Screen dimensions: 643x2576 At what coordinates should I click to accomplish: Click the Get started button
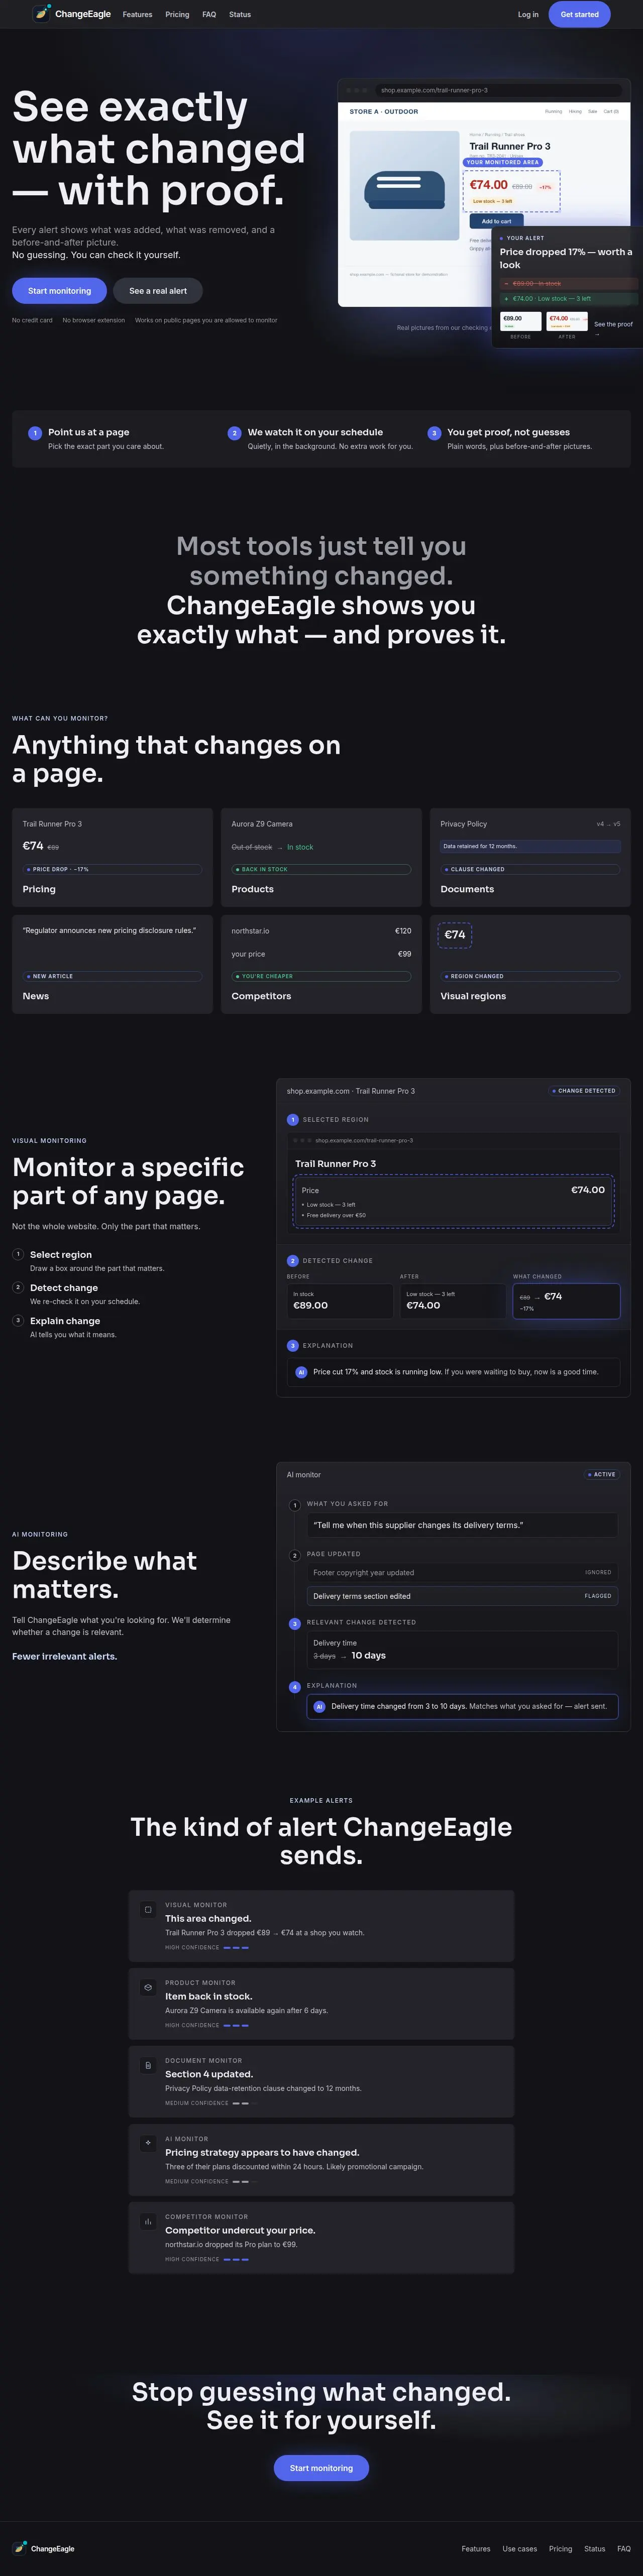[580, 14]
